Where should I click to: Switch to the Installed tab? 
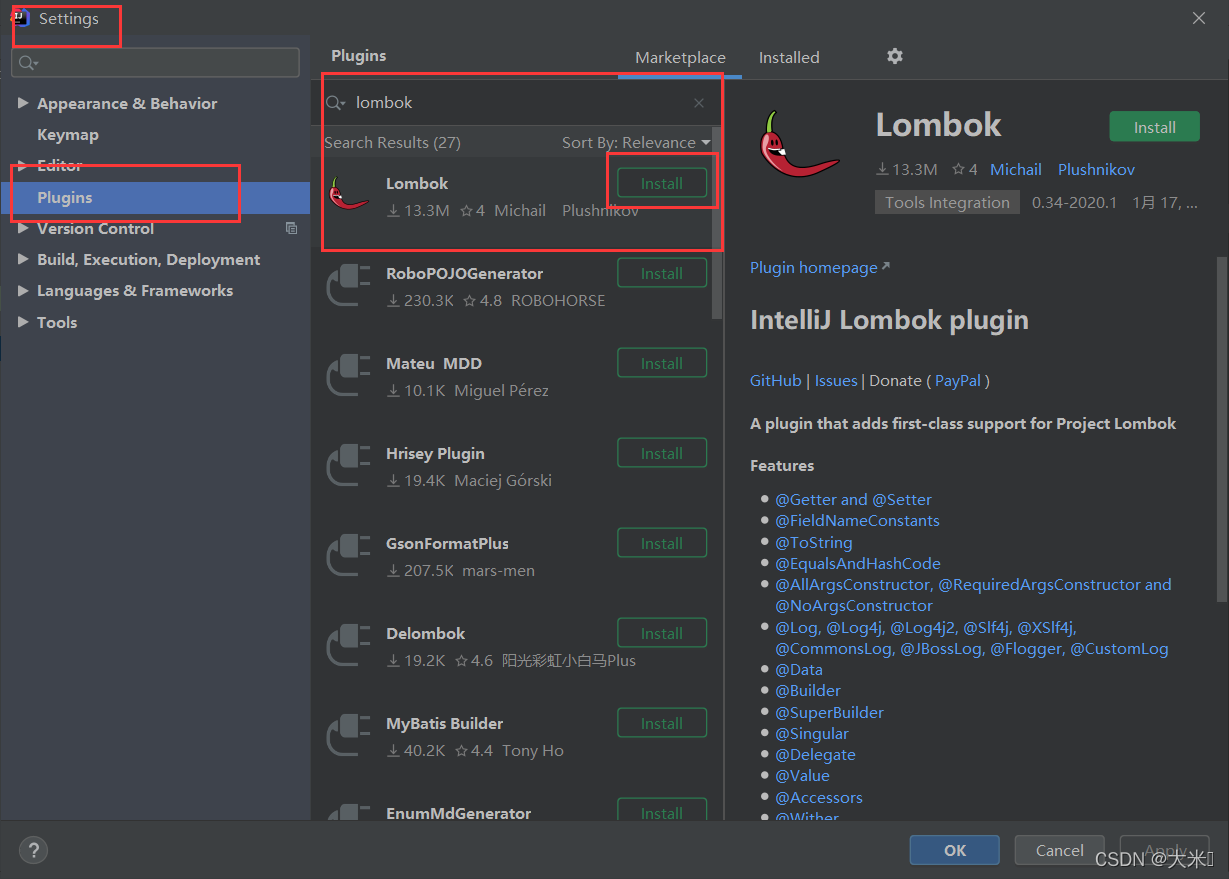pyautogui.click(x=789, y=58)
